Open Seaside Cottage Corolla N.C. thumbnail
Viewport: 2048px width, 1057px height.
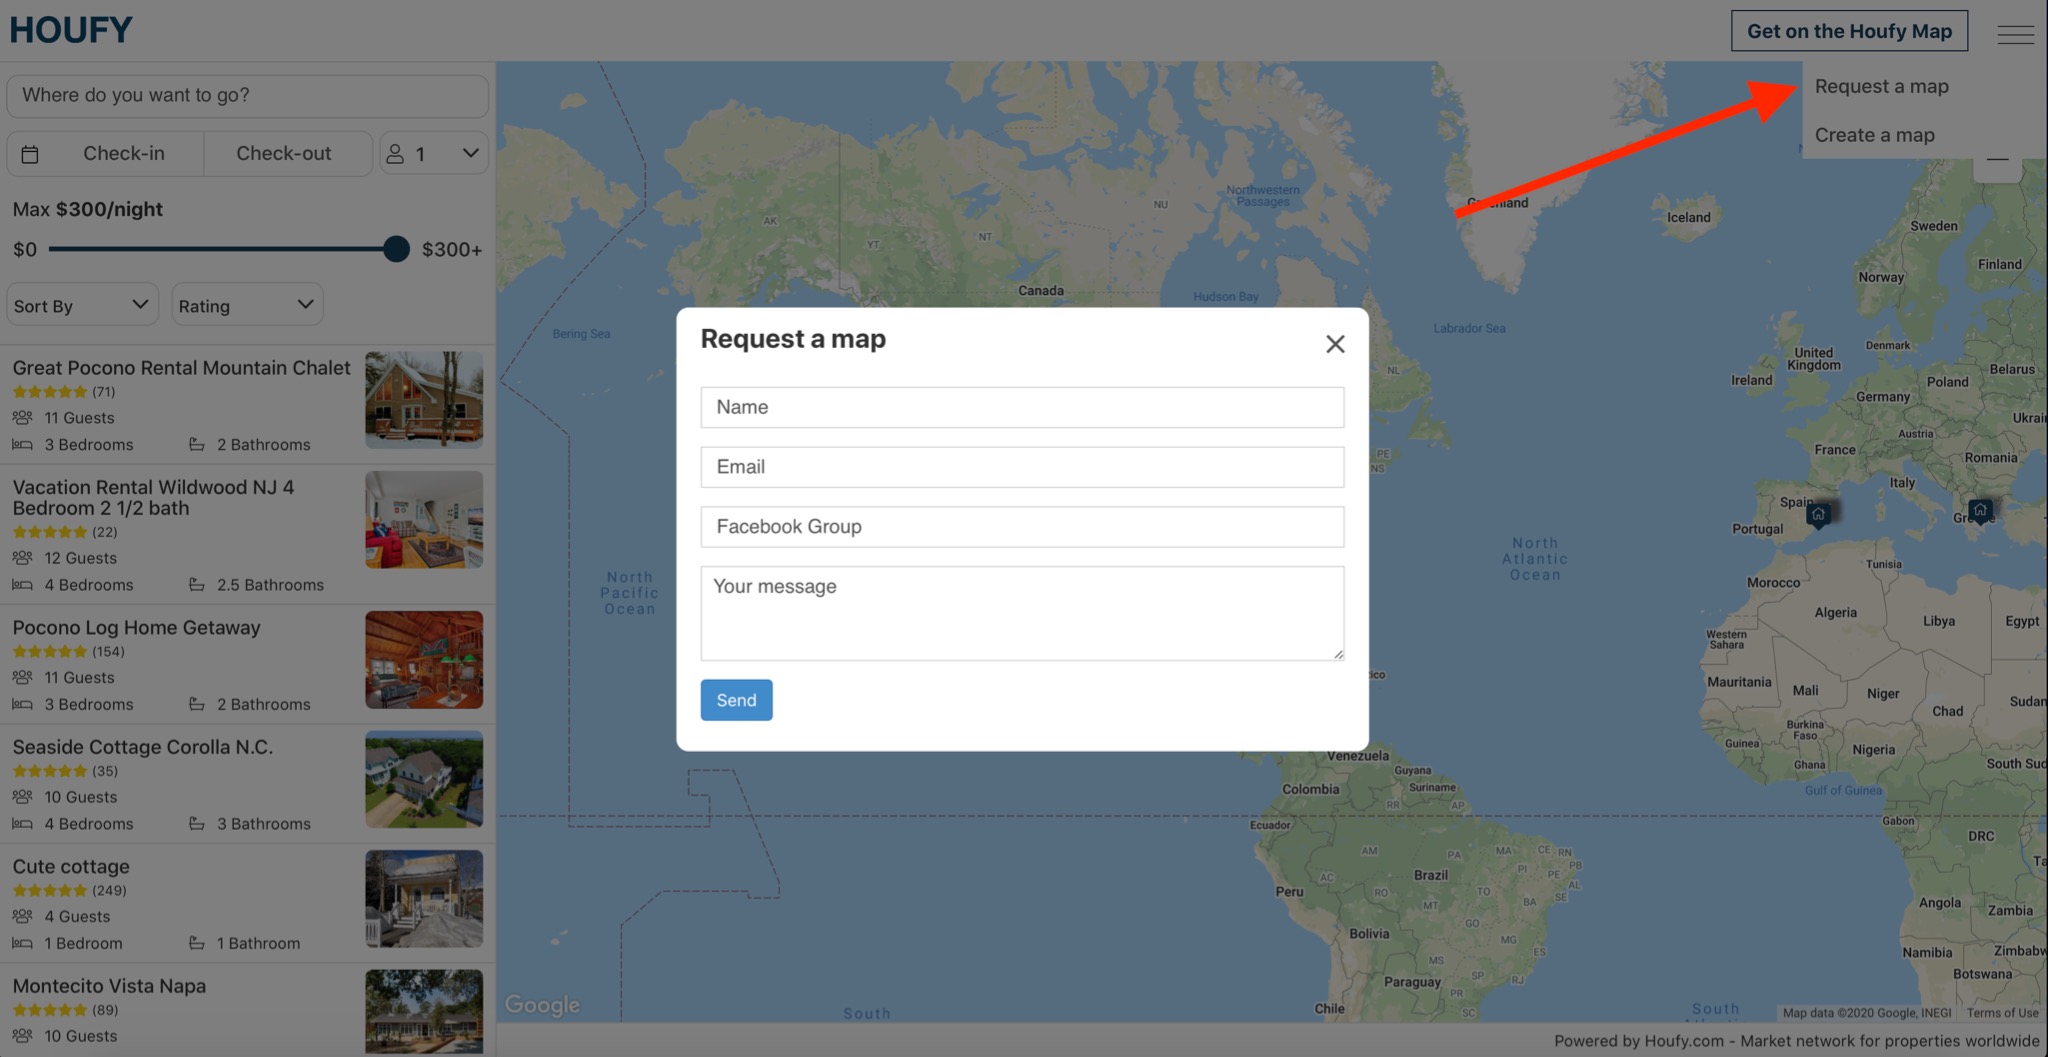pyautogui.click(x=424, y=779)
